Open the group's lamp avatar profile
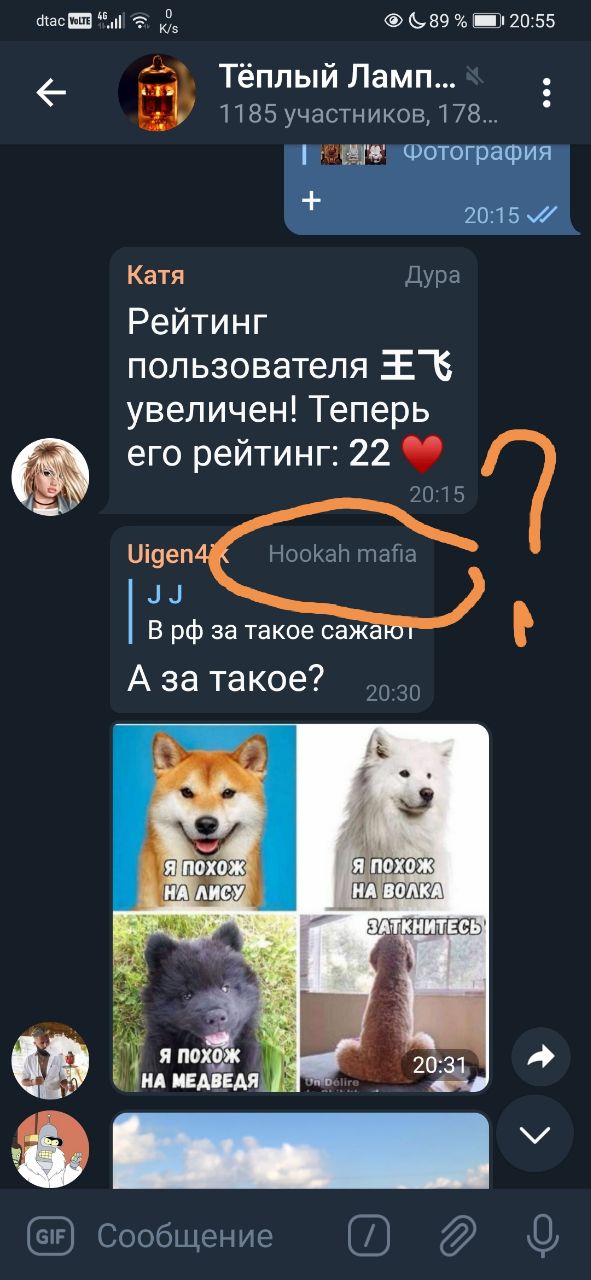Viewport: 591px width, 1280px height. pos(157,93)
